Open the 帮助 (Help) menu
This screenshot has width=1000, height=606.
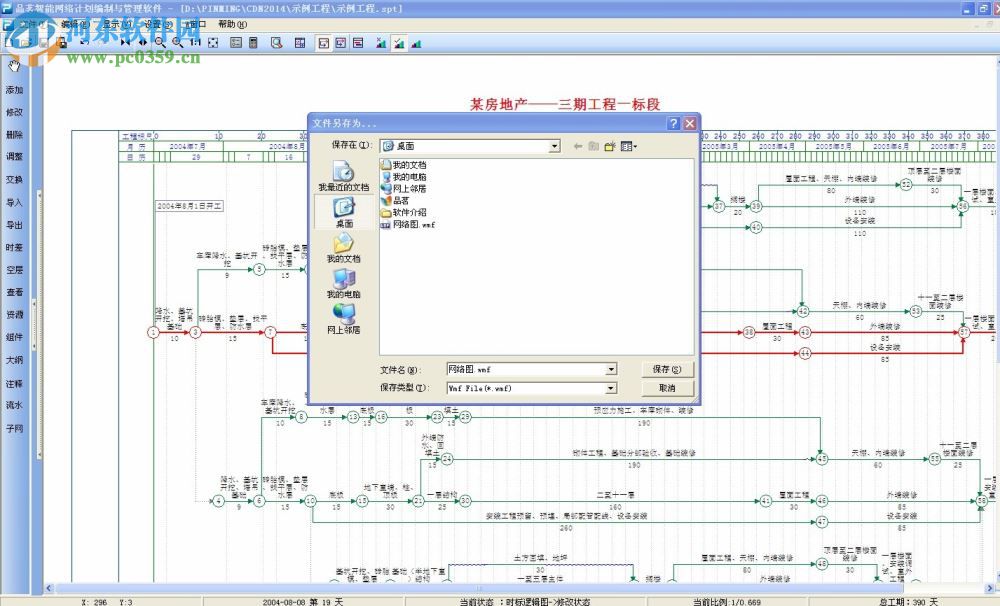point(232,21)
